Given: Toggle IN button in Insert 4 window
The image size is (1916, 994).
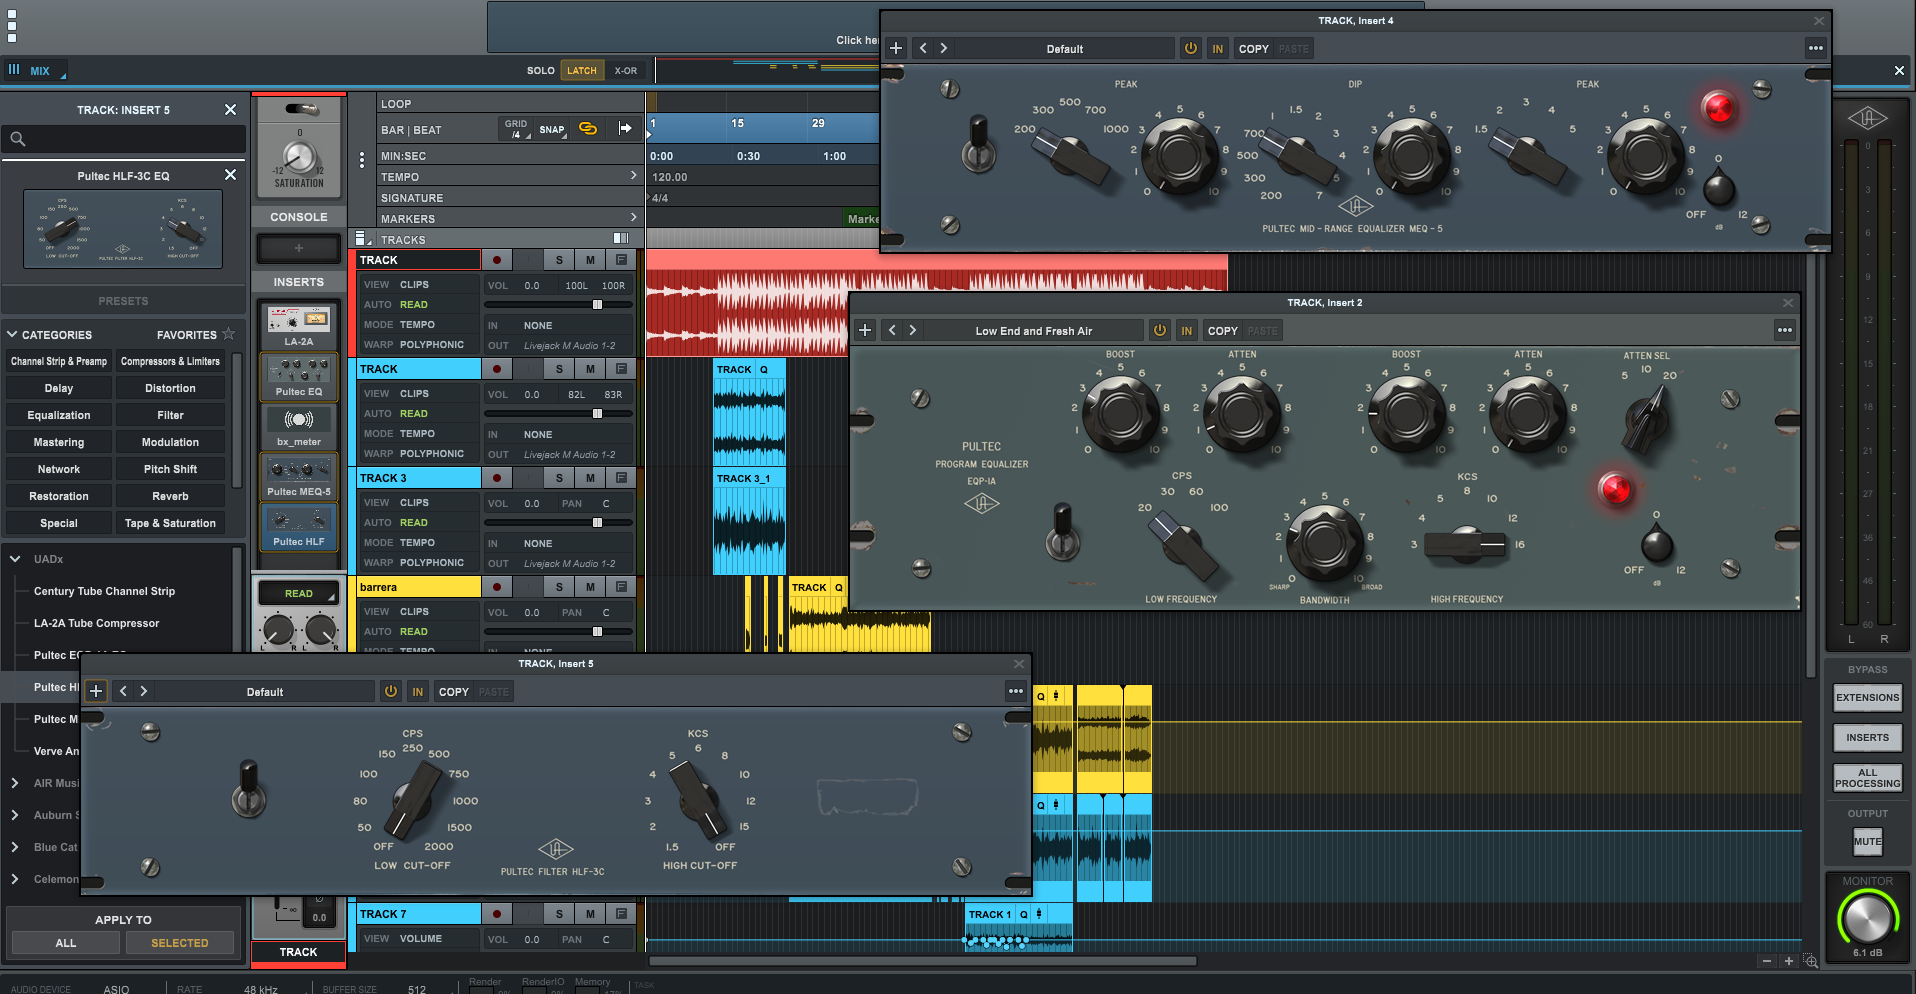Looking at the screenshot, I should [x=1217, y=48].
